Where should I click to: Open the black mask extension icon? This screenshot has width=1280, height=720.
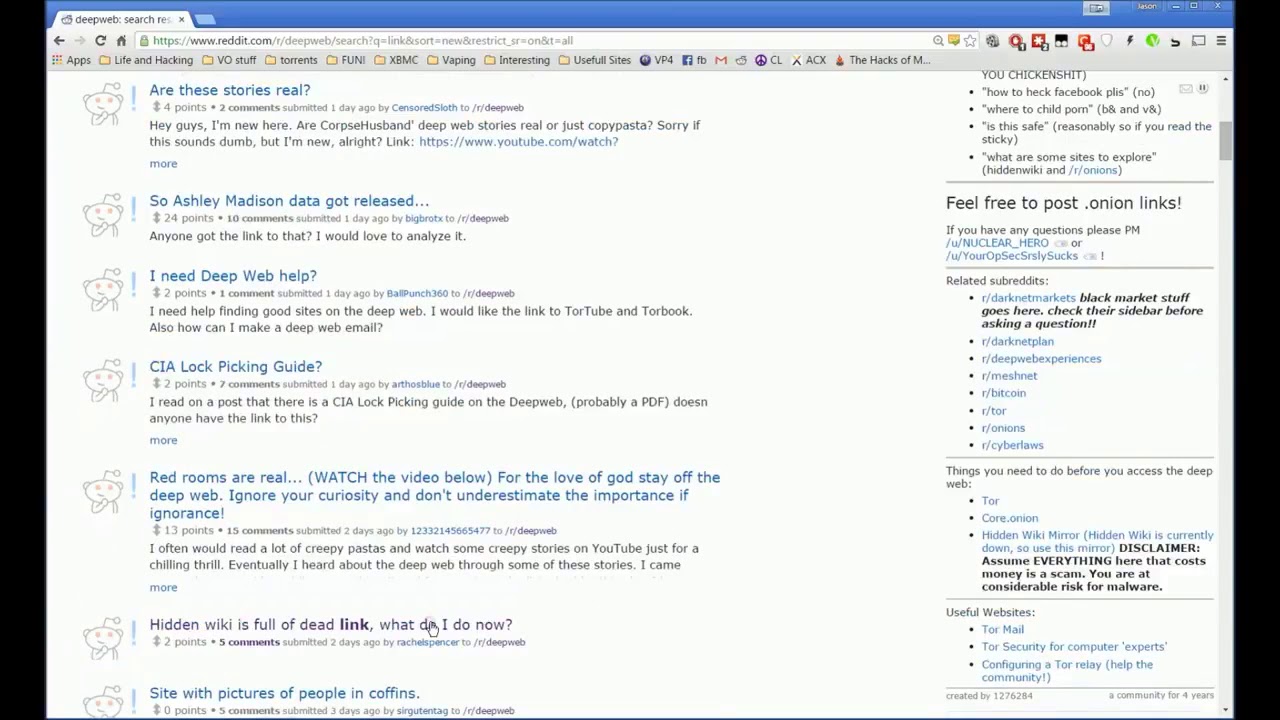coord(1062,41)
